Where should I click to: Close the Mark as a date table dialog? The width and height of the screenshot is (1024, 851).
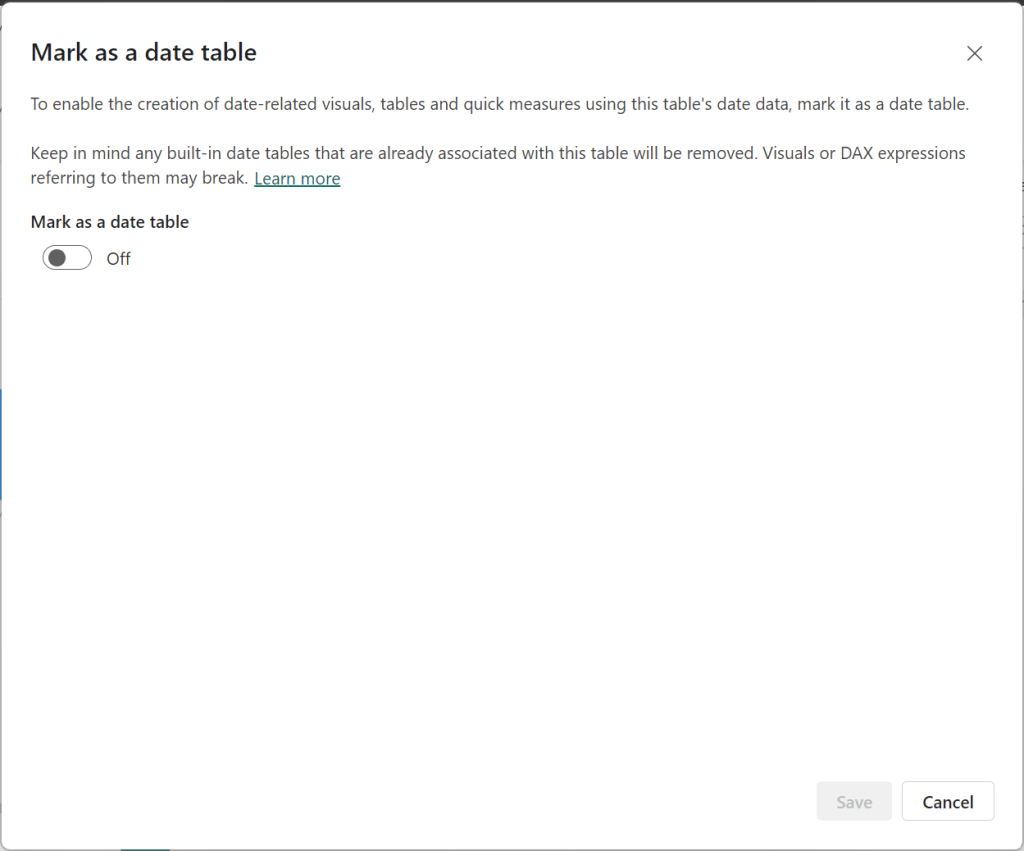pyautogui.click(x=974, y=54)
